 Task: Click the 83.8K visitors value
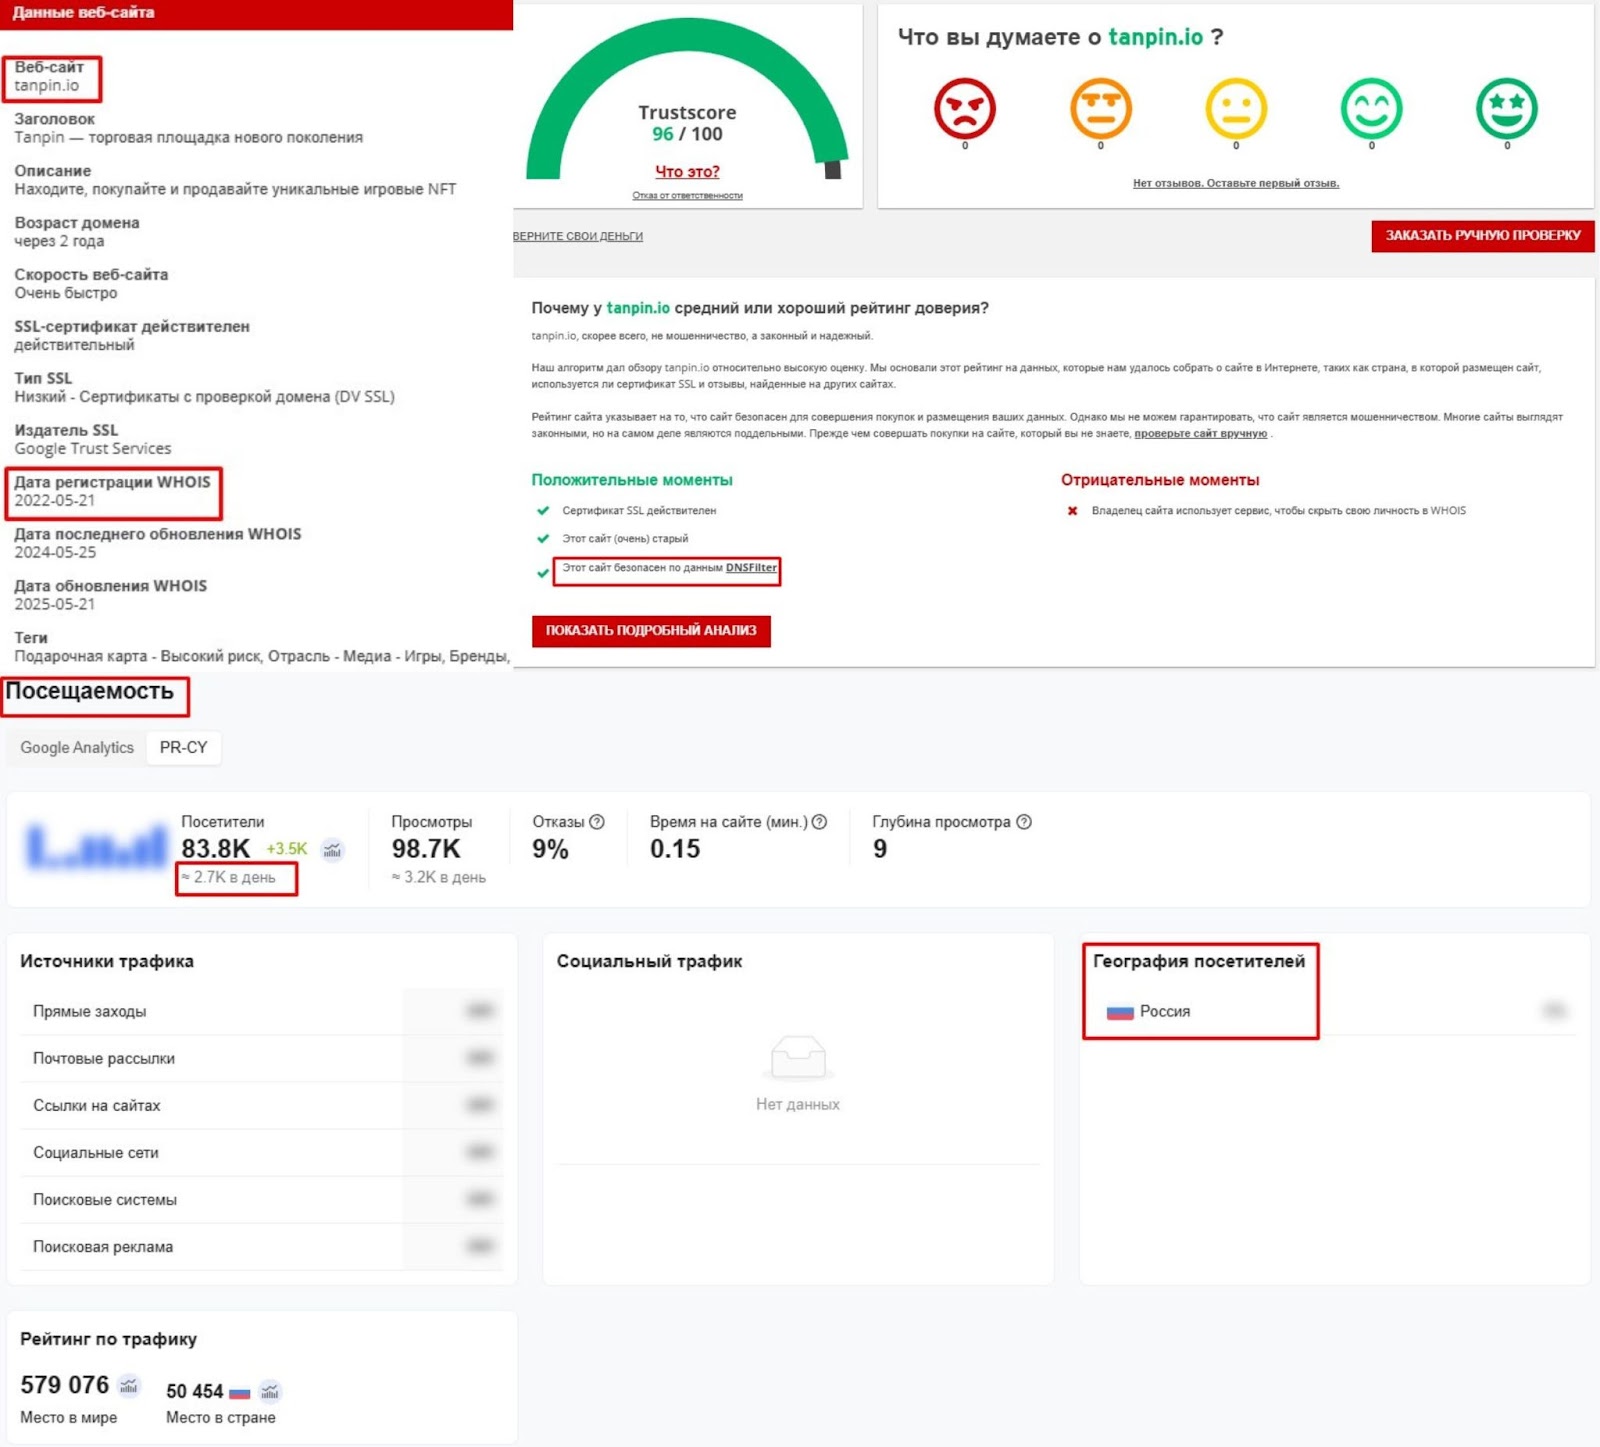click(x=215, y=849)
